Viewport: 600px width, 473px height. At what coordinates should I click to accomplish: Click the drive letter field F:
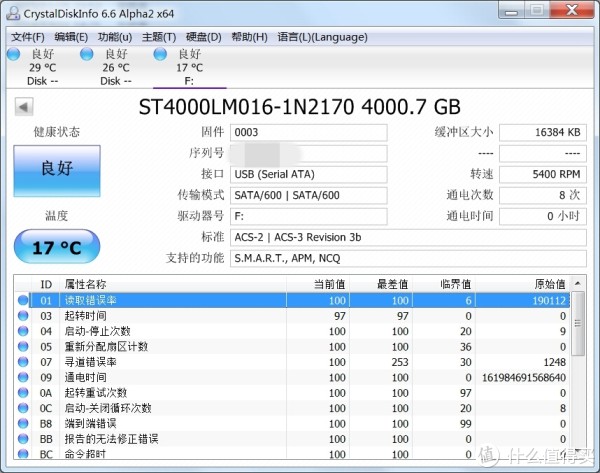308,217
